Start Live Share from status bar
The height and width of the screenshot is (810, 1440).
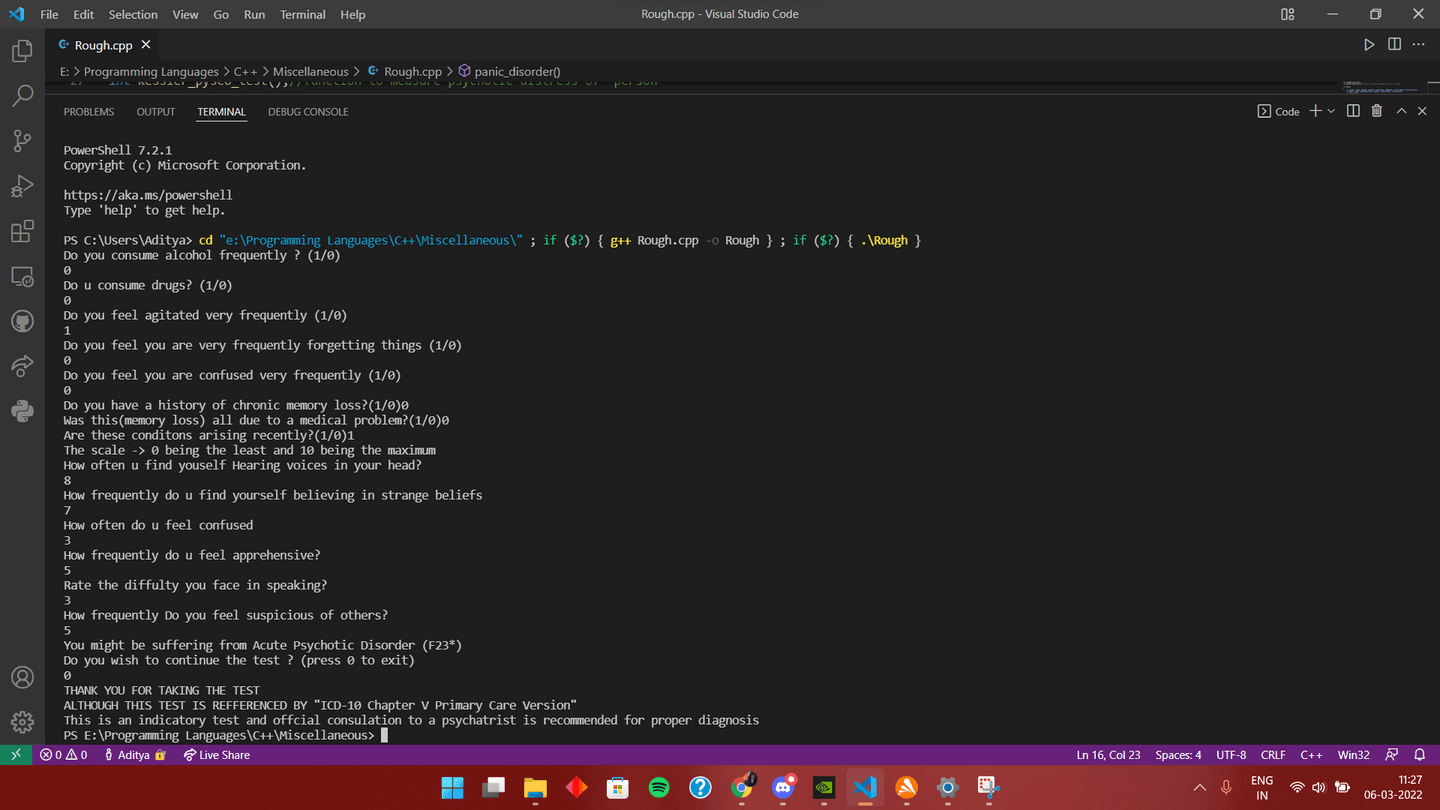pos(216,755)
